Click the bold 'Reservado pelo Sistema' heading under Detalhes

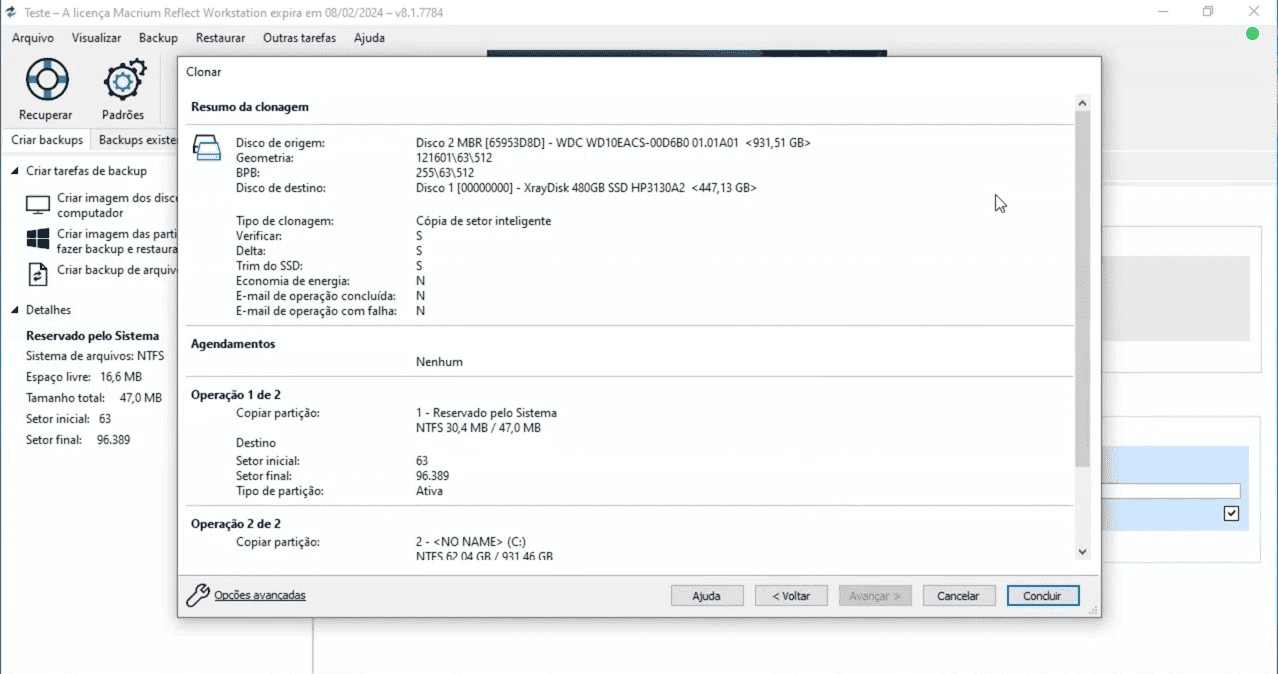point(93,336)
